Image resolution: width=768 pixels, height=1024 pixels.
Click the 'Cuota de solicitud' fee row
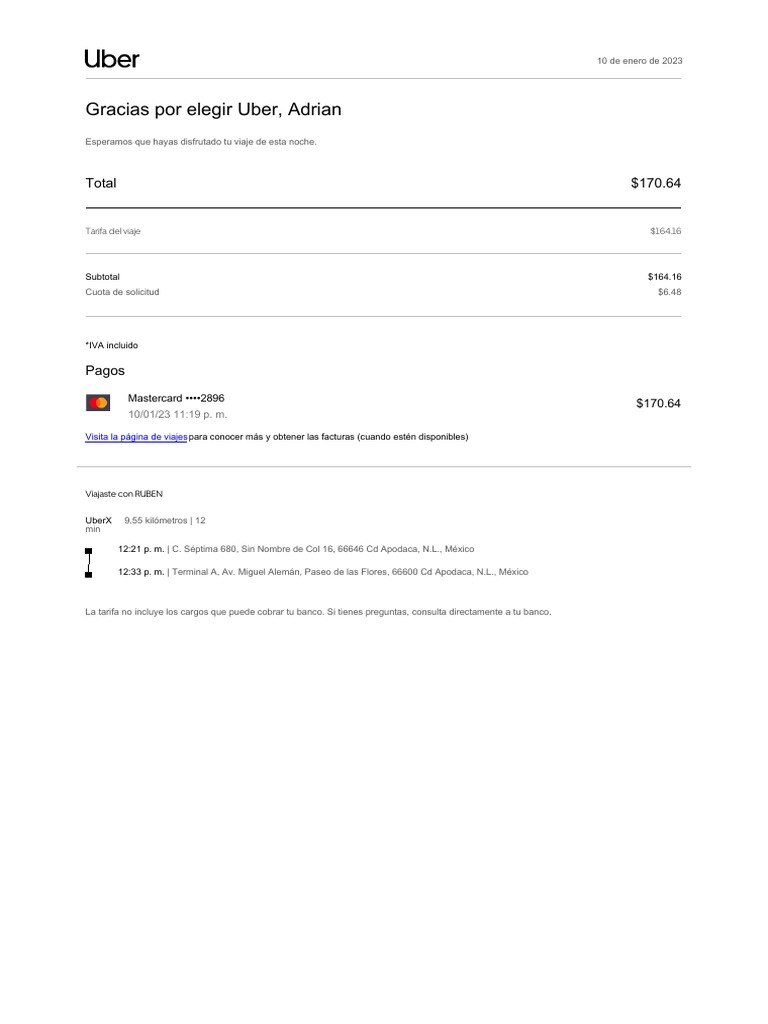coord(122,292)
